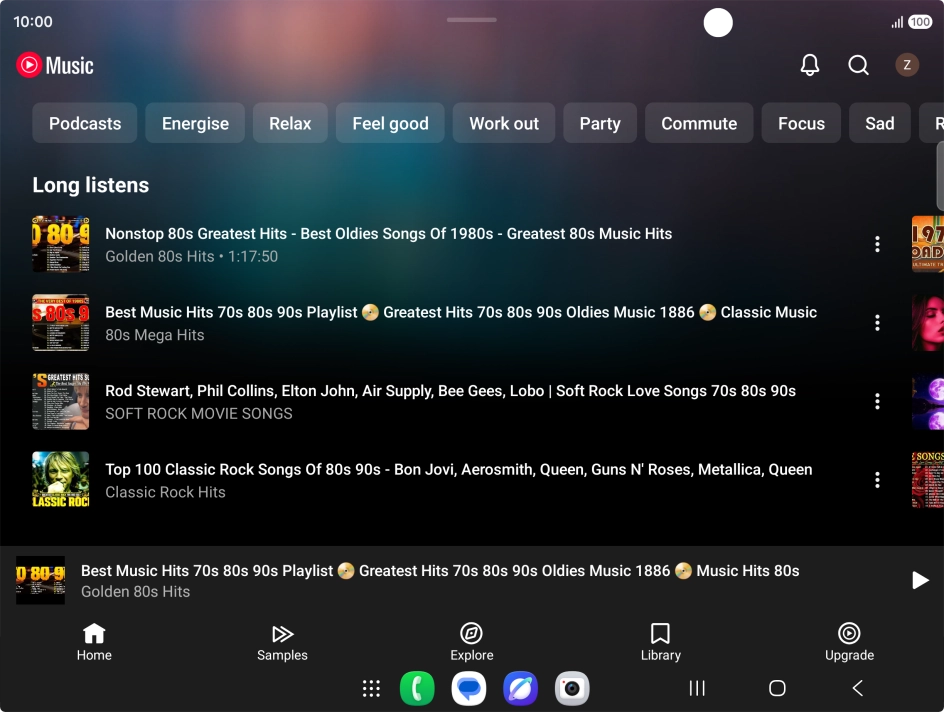Viewport: 944px width, 712px height.
Task: Open the mini player album thumbnail
Action: (40, 580)
